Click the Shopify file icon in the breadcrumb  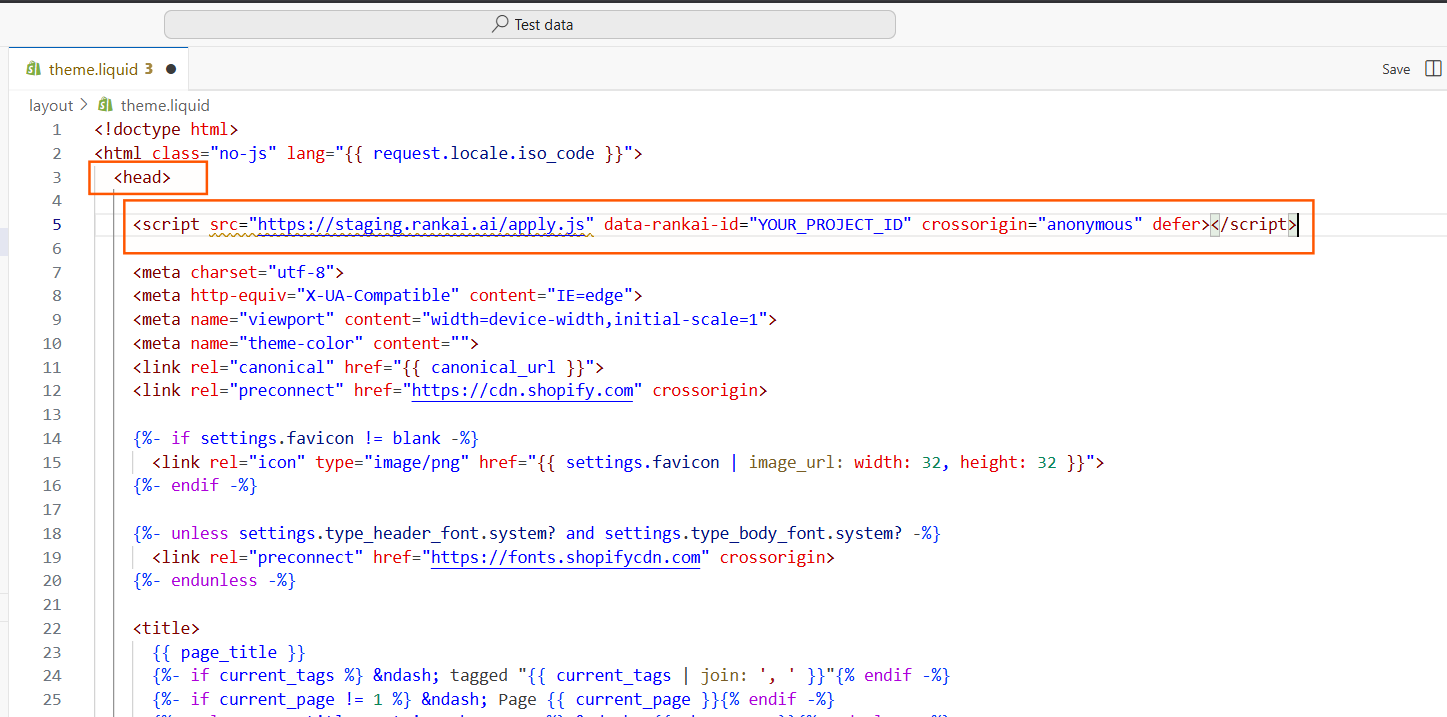(105, 105)
